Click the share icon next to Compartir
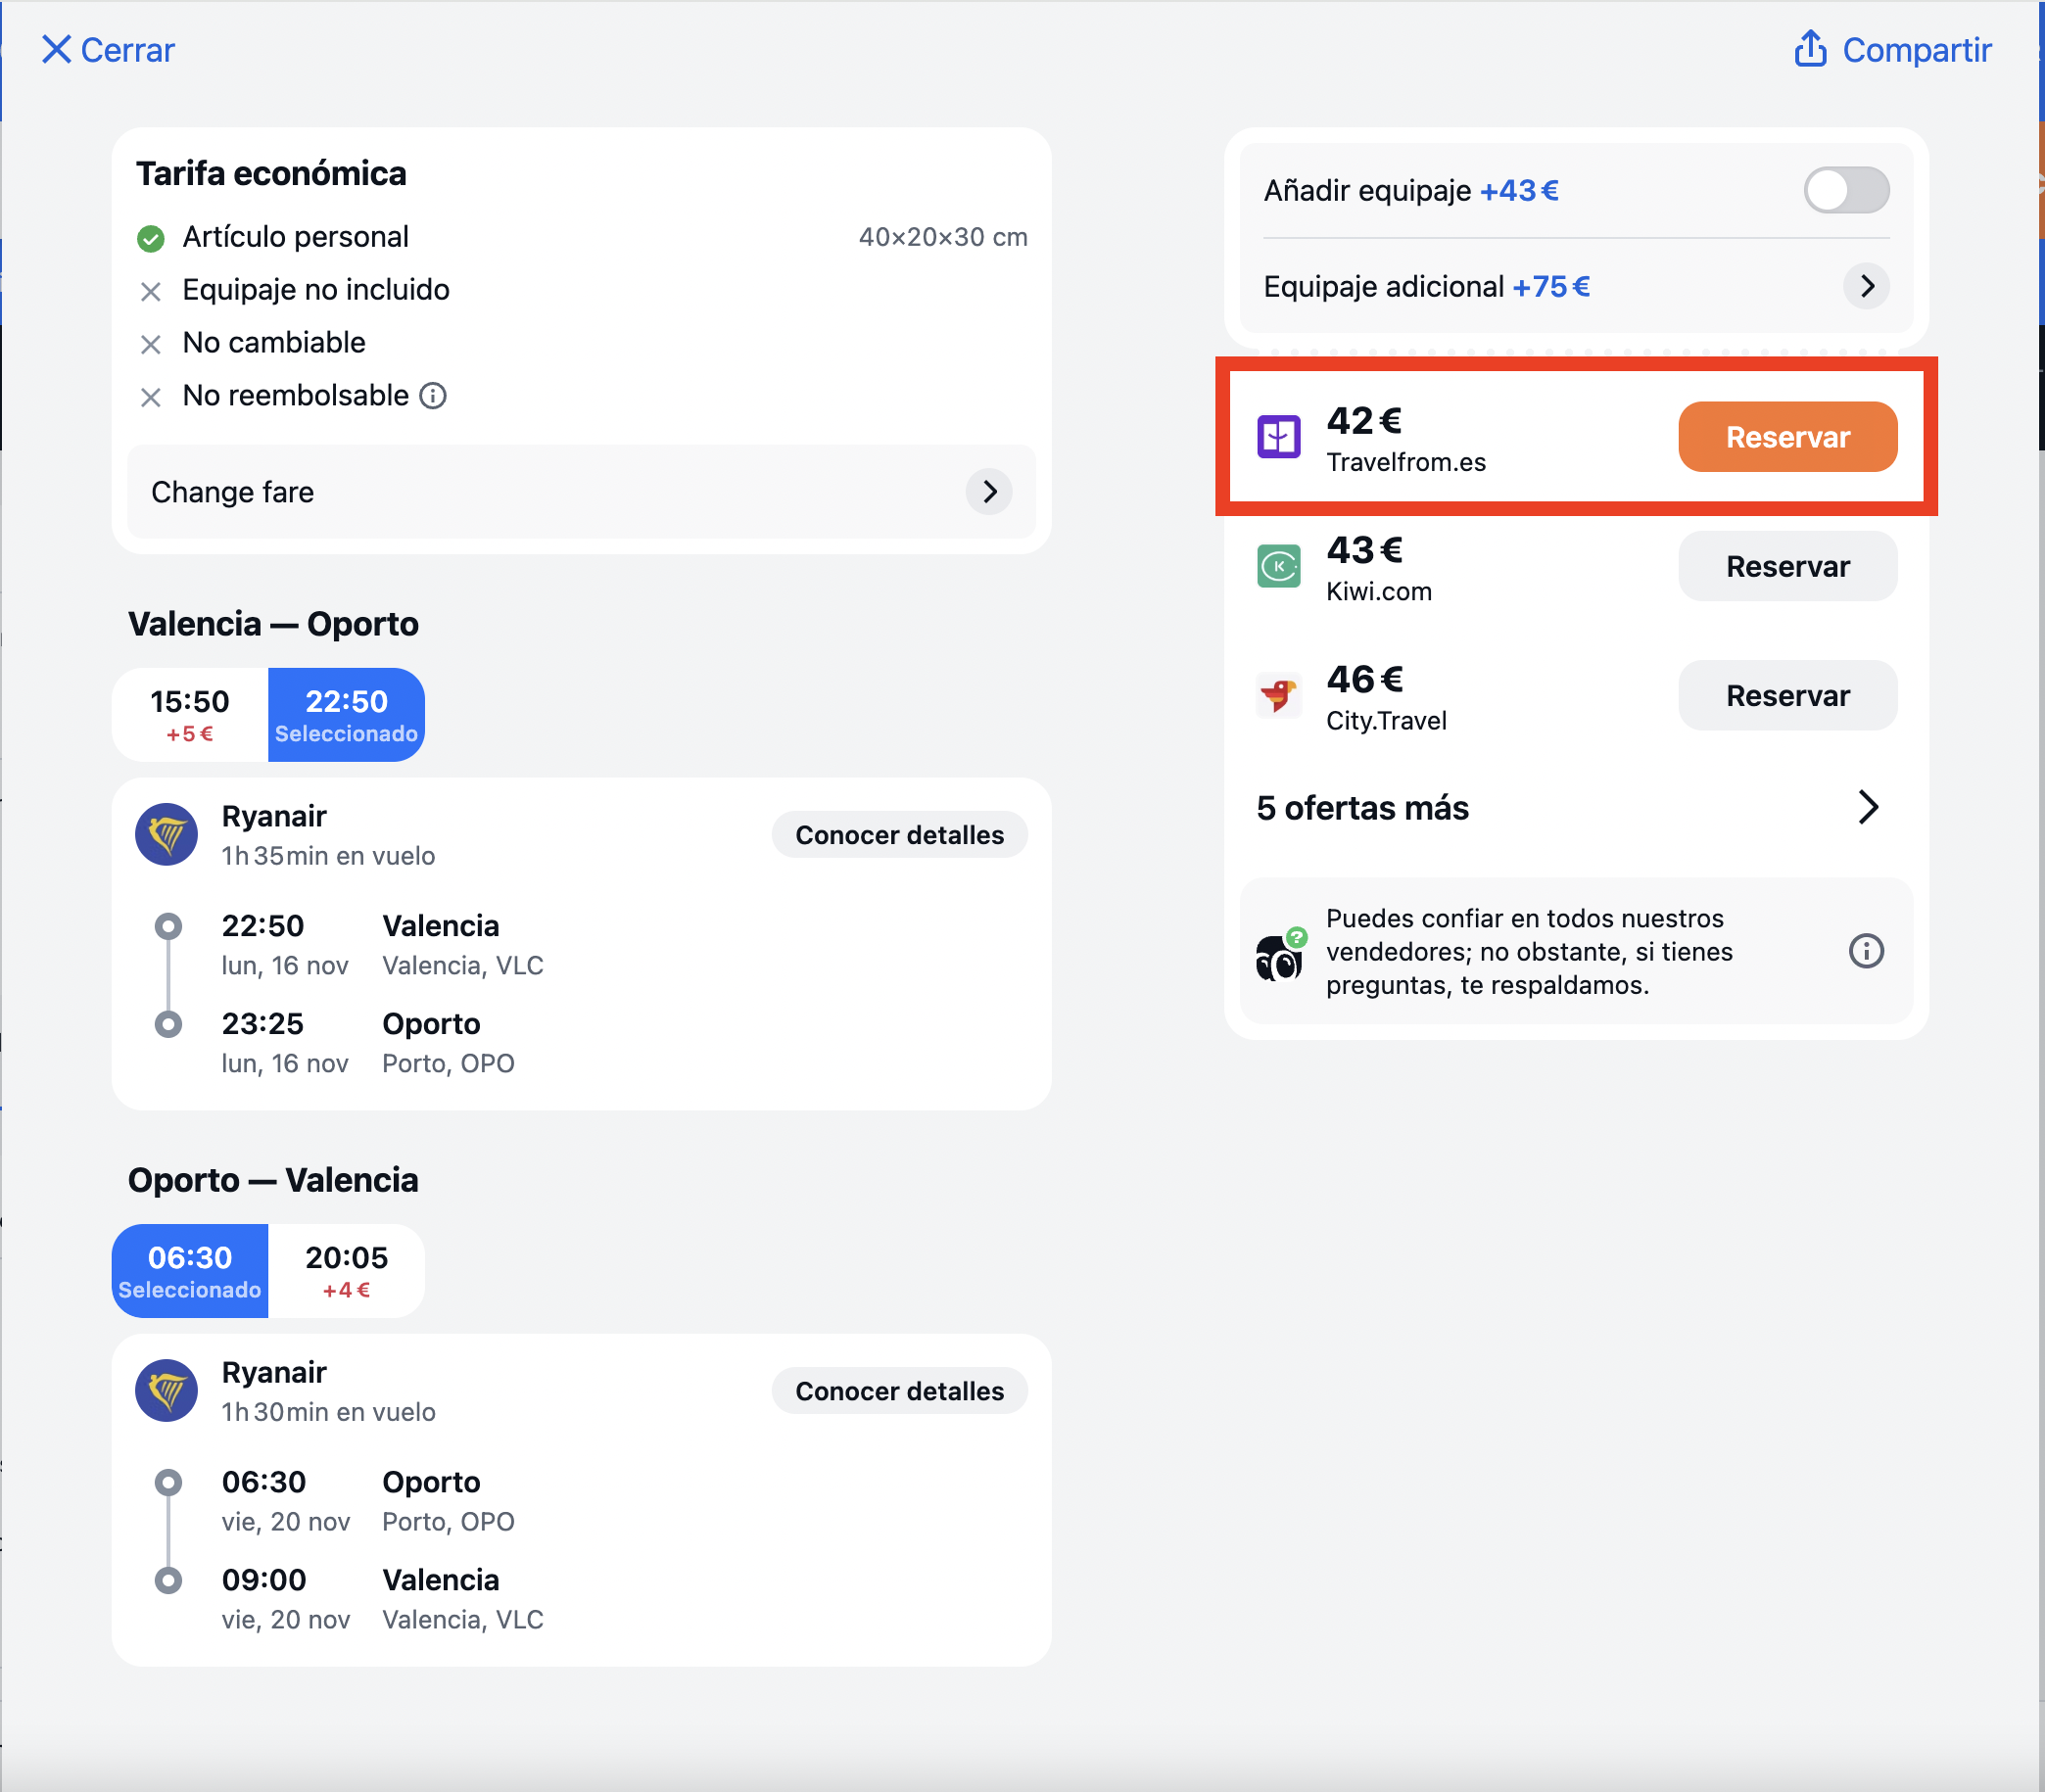Screen dimensions: 2045x1792 1810,49
